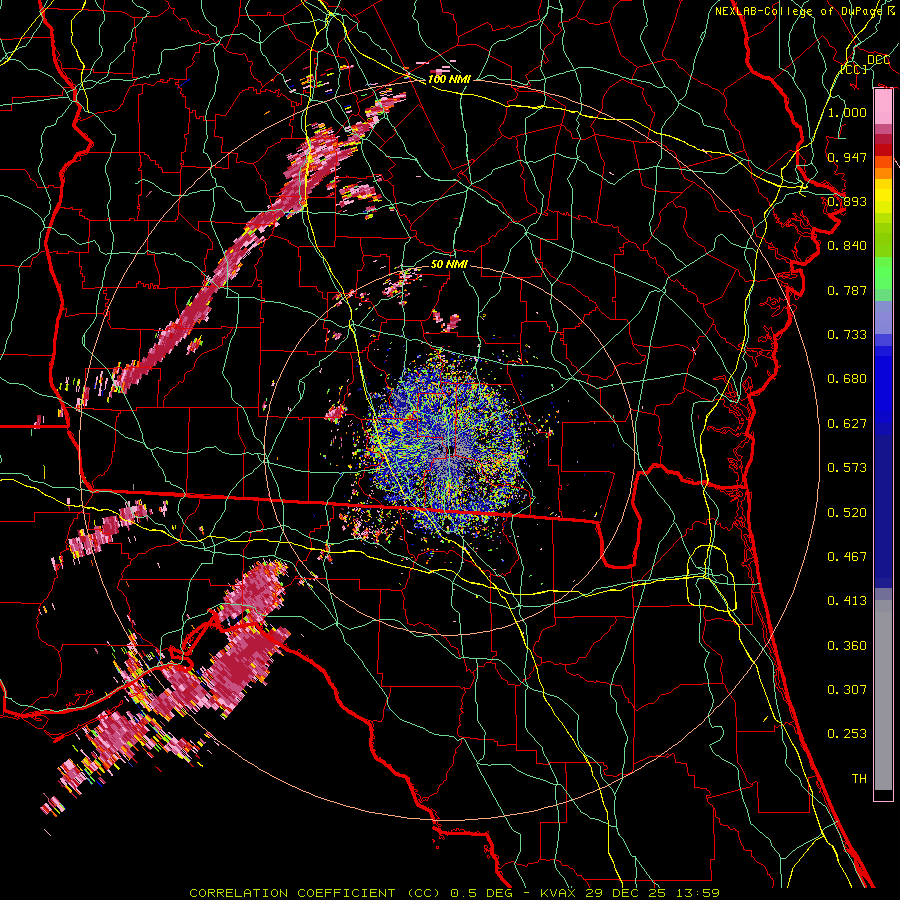Click the 0.680 scale value
Image resolution: width=900 pixels, height=900 pixels.
847,379
